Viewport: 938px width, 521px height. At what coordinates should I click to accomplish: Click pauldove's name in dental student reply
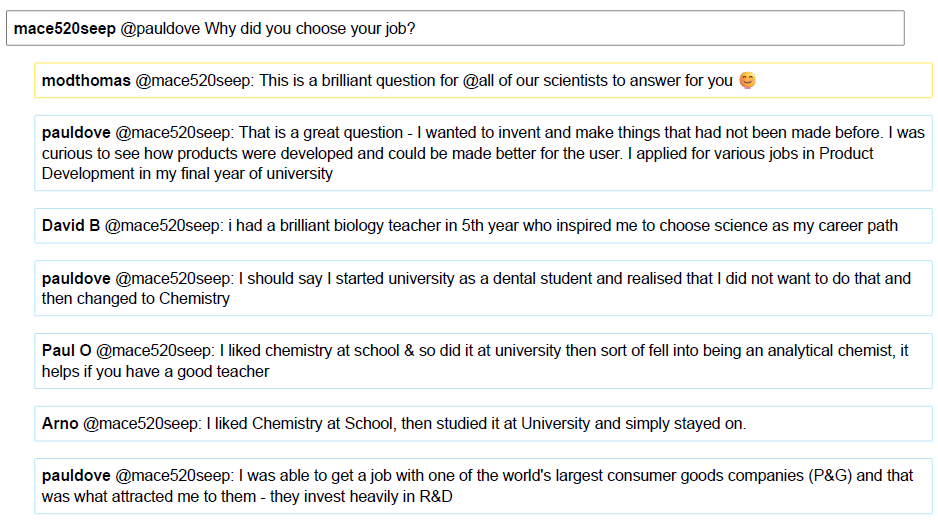[76, 279]
